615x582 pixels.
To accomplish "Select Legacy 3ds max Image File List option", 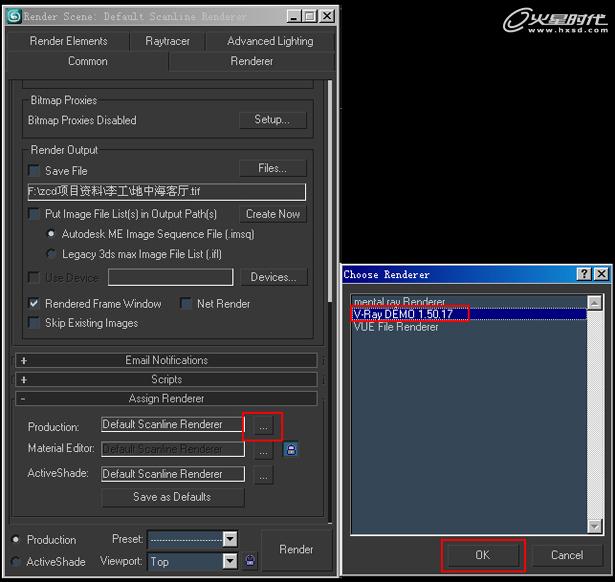I will click(51, 254).
